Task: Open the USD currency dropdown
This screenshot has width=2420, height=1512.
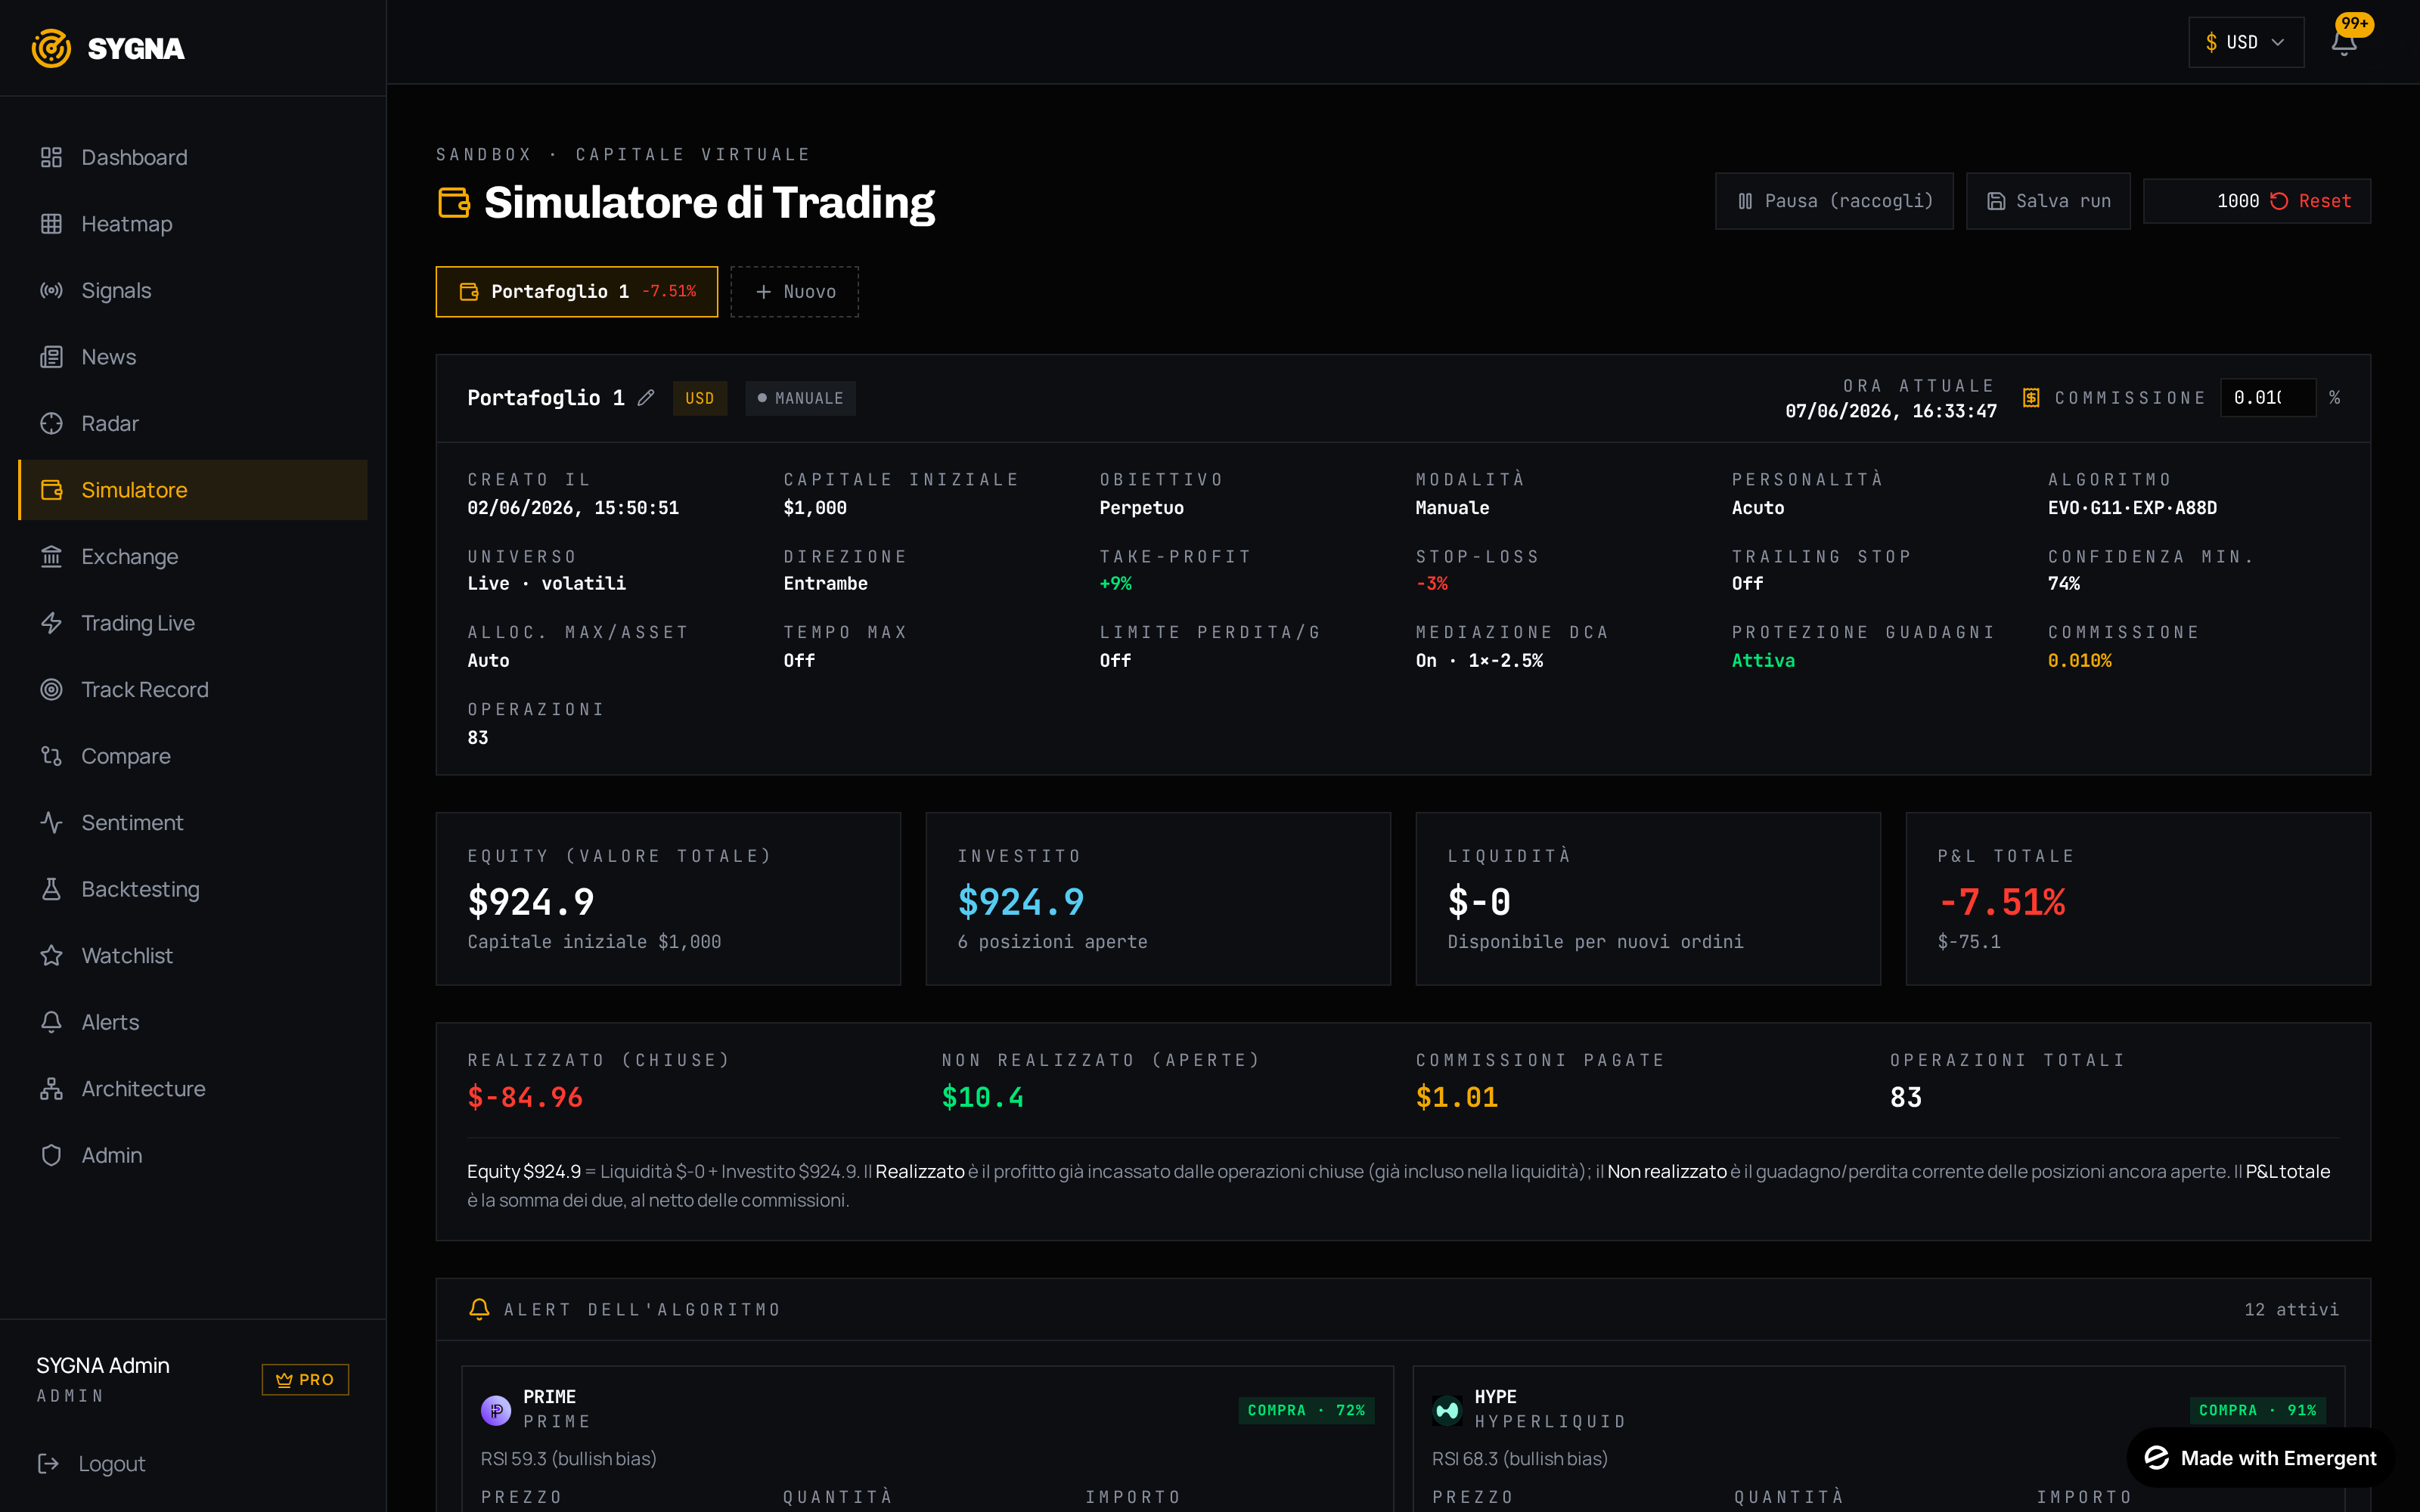Action: (x=2245, y=42)
